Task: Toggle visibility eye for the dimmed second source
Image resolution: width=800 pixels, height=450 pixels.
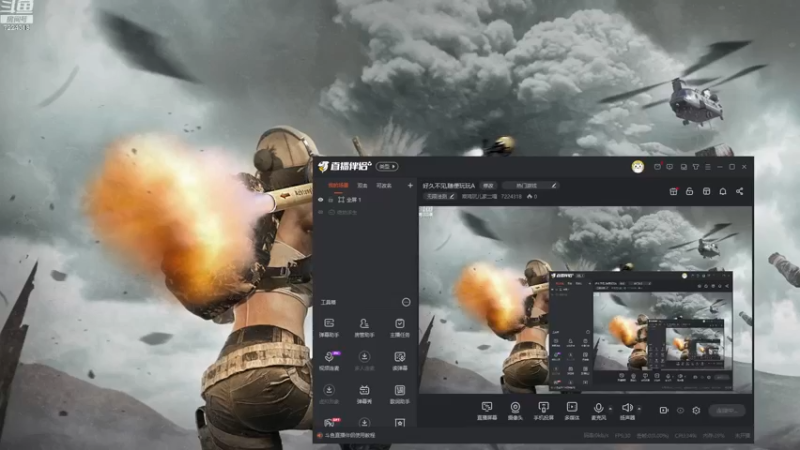Action: (x=320, y=212)
